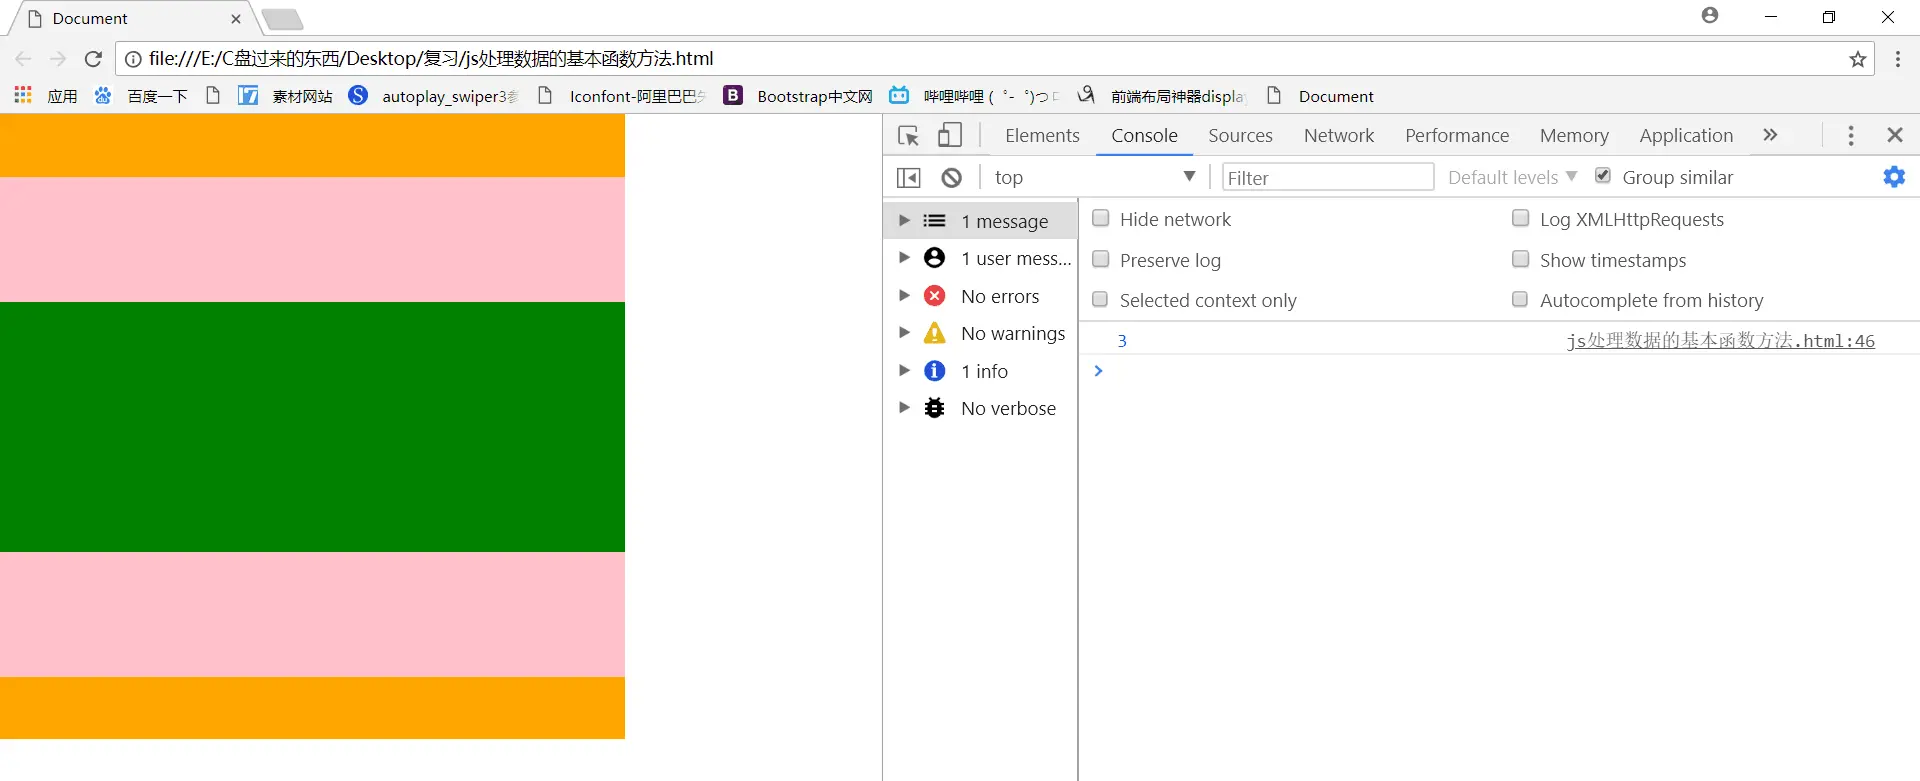This screenshot has height=781, width=1920.
Task: Switch to the Sources tab
Action: [1240, 135]
